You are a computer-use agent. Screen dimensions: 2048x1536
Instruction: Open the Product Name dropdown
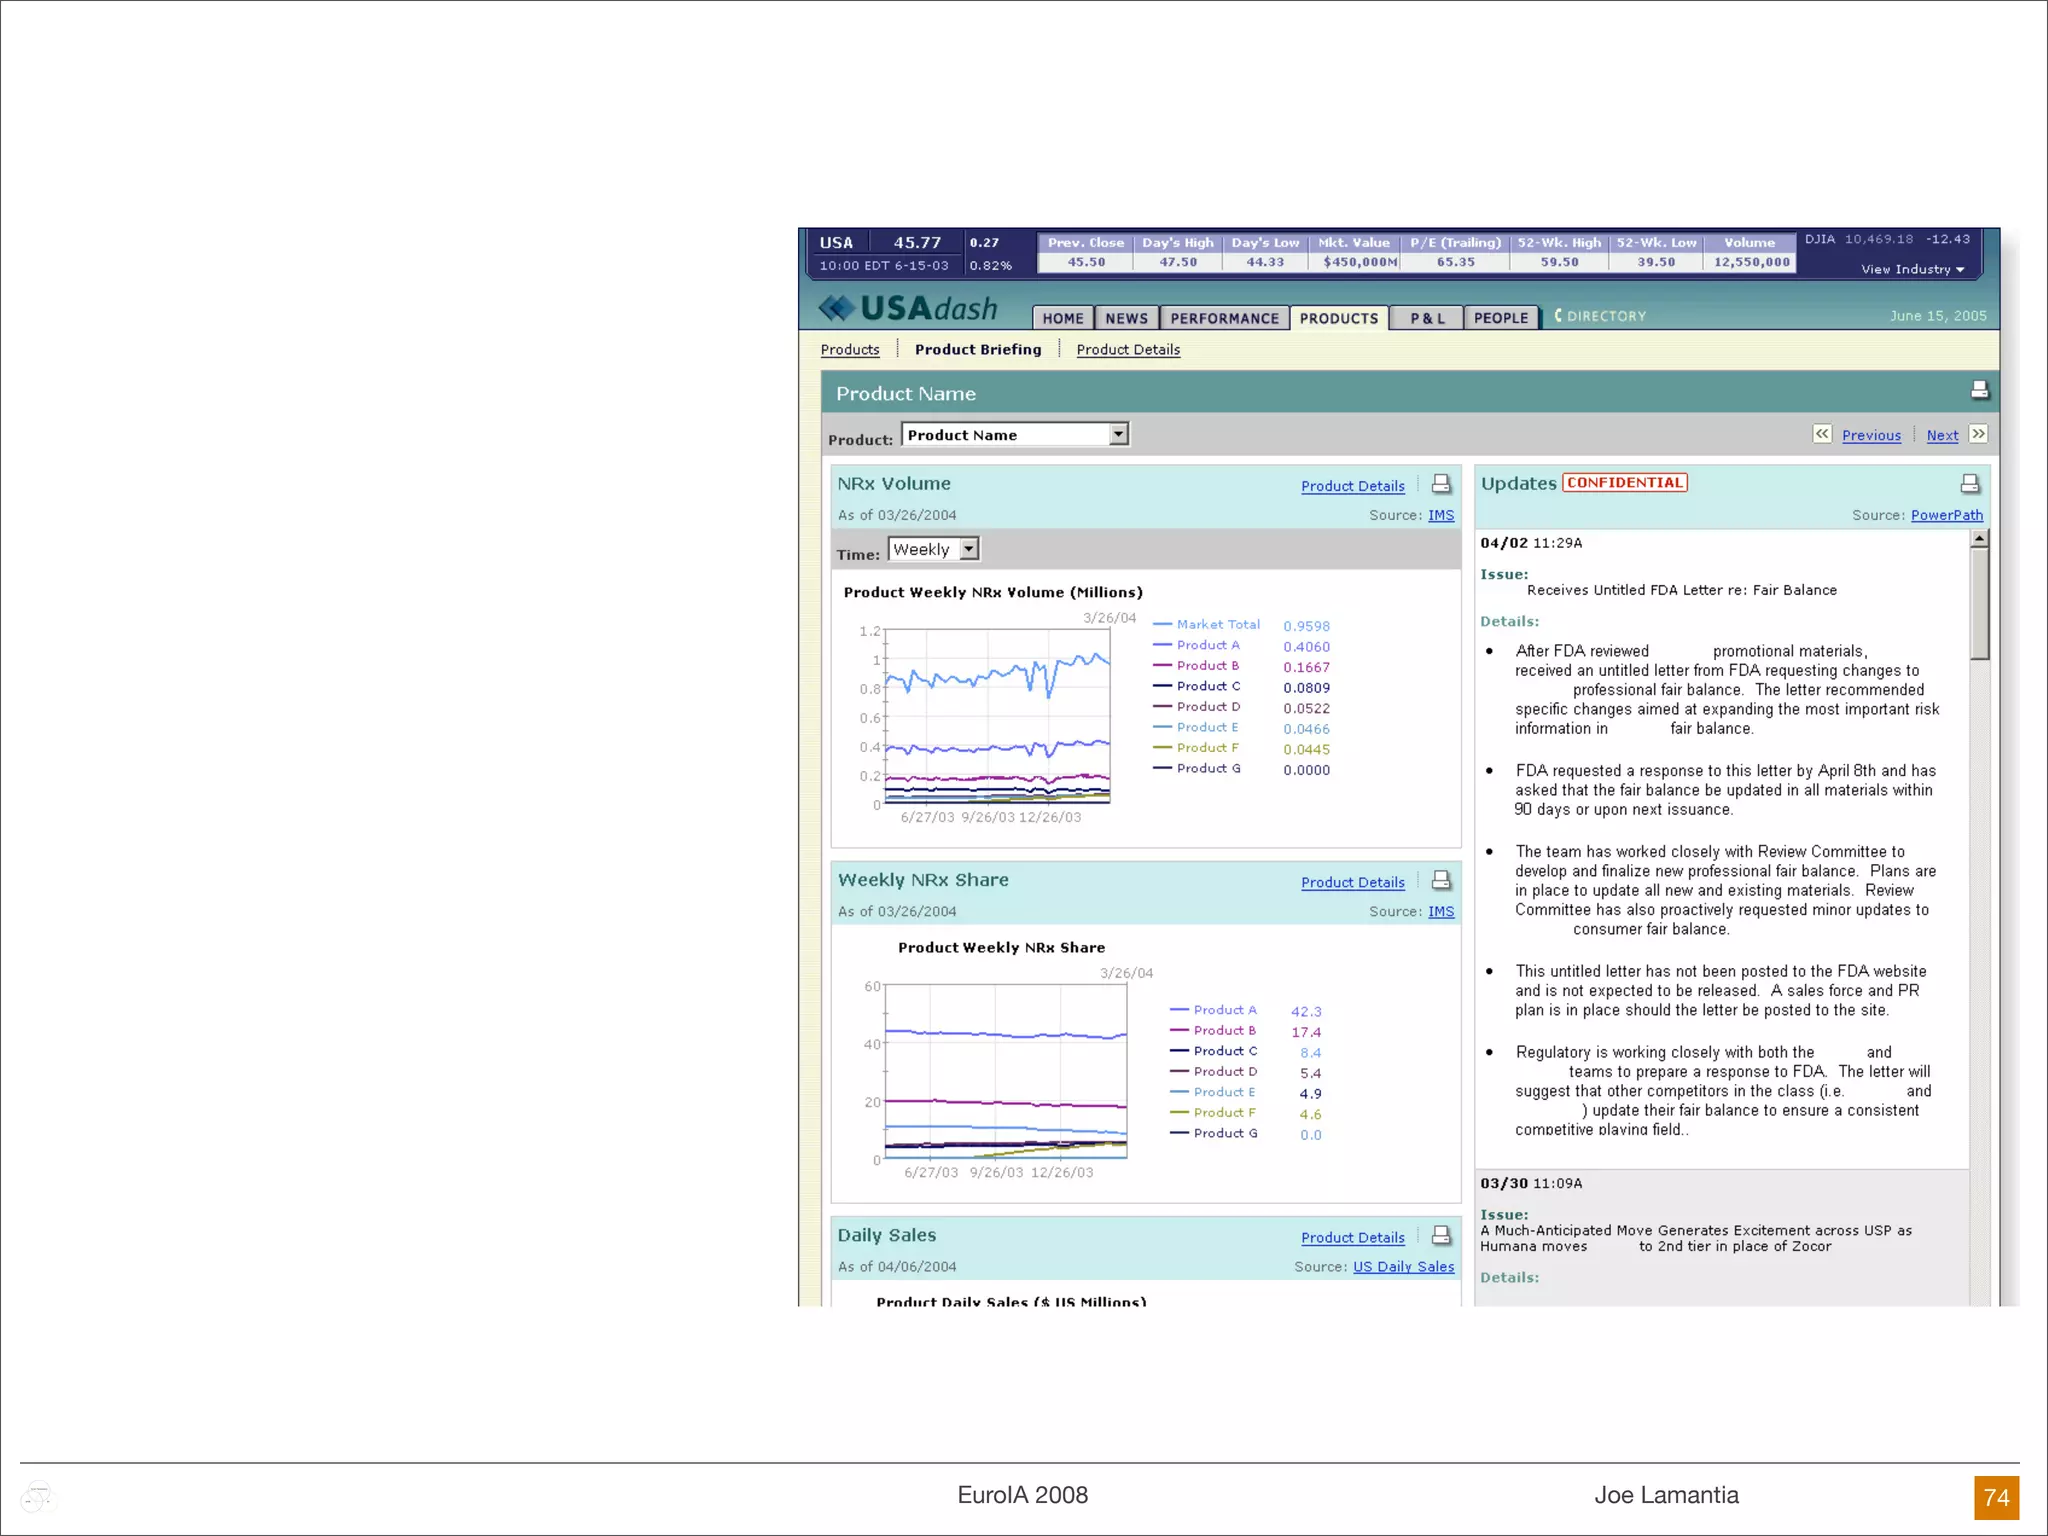[x=1118, y=434]
